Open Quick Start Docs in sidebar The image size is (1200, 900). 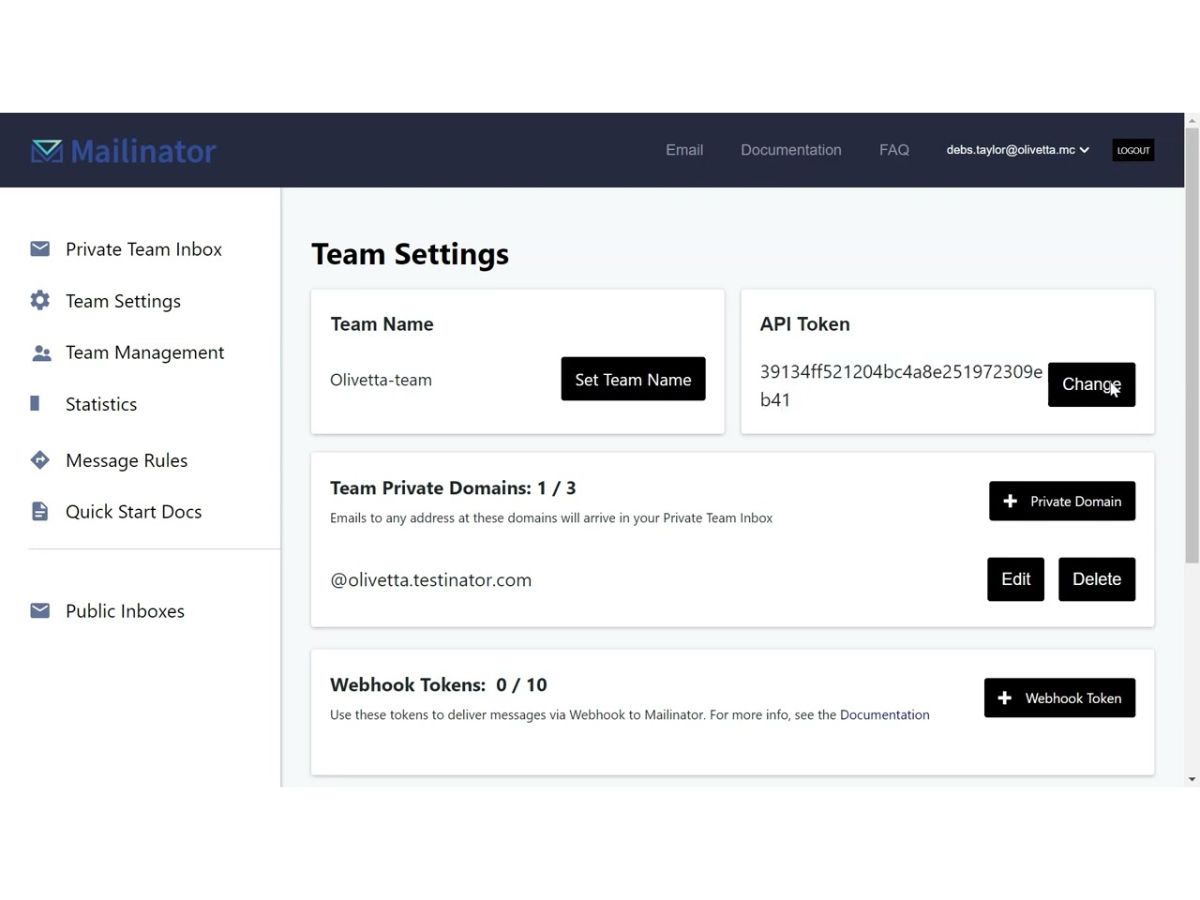pyautogui.click(x=133, y=511)
